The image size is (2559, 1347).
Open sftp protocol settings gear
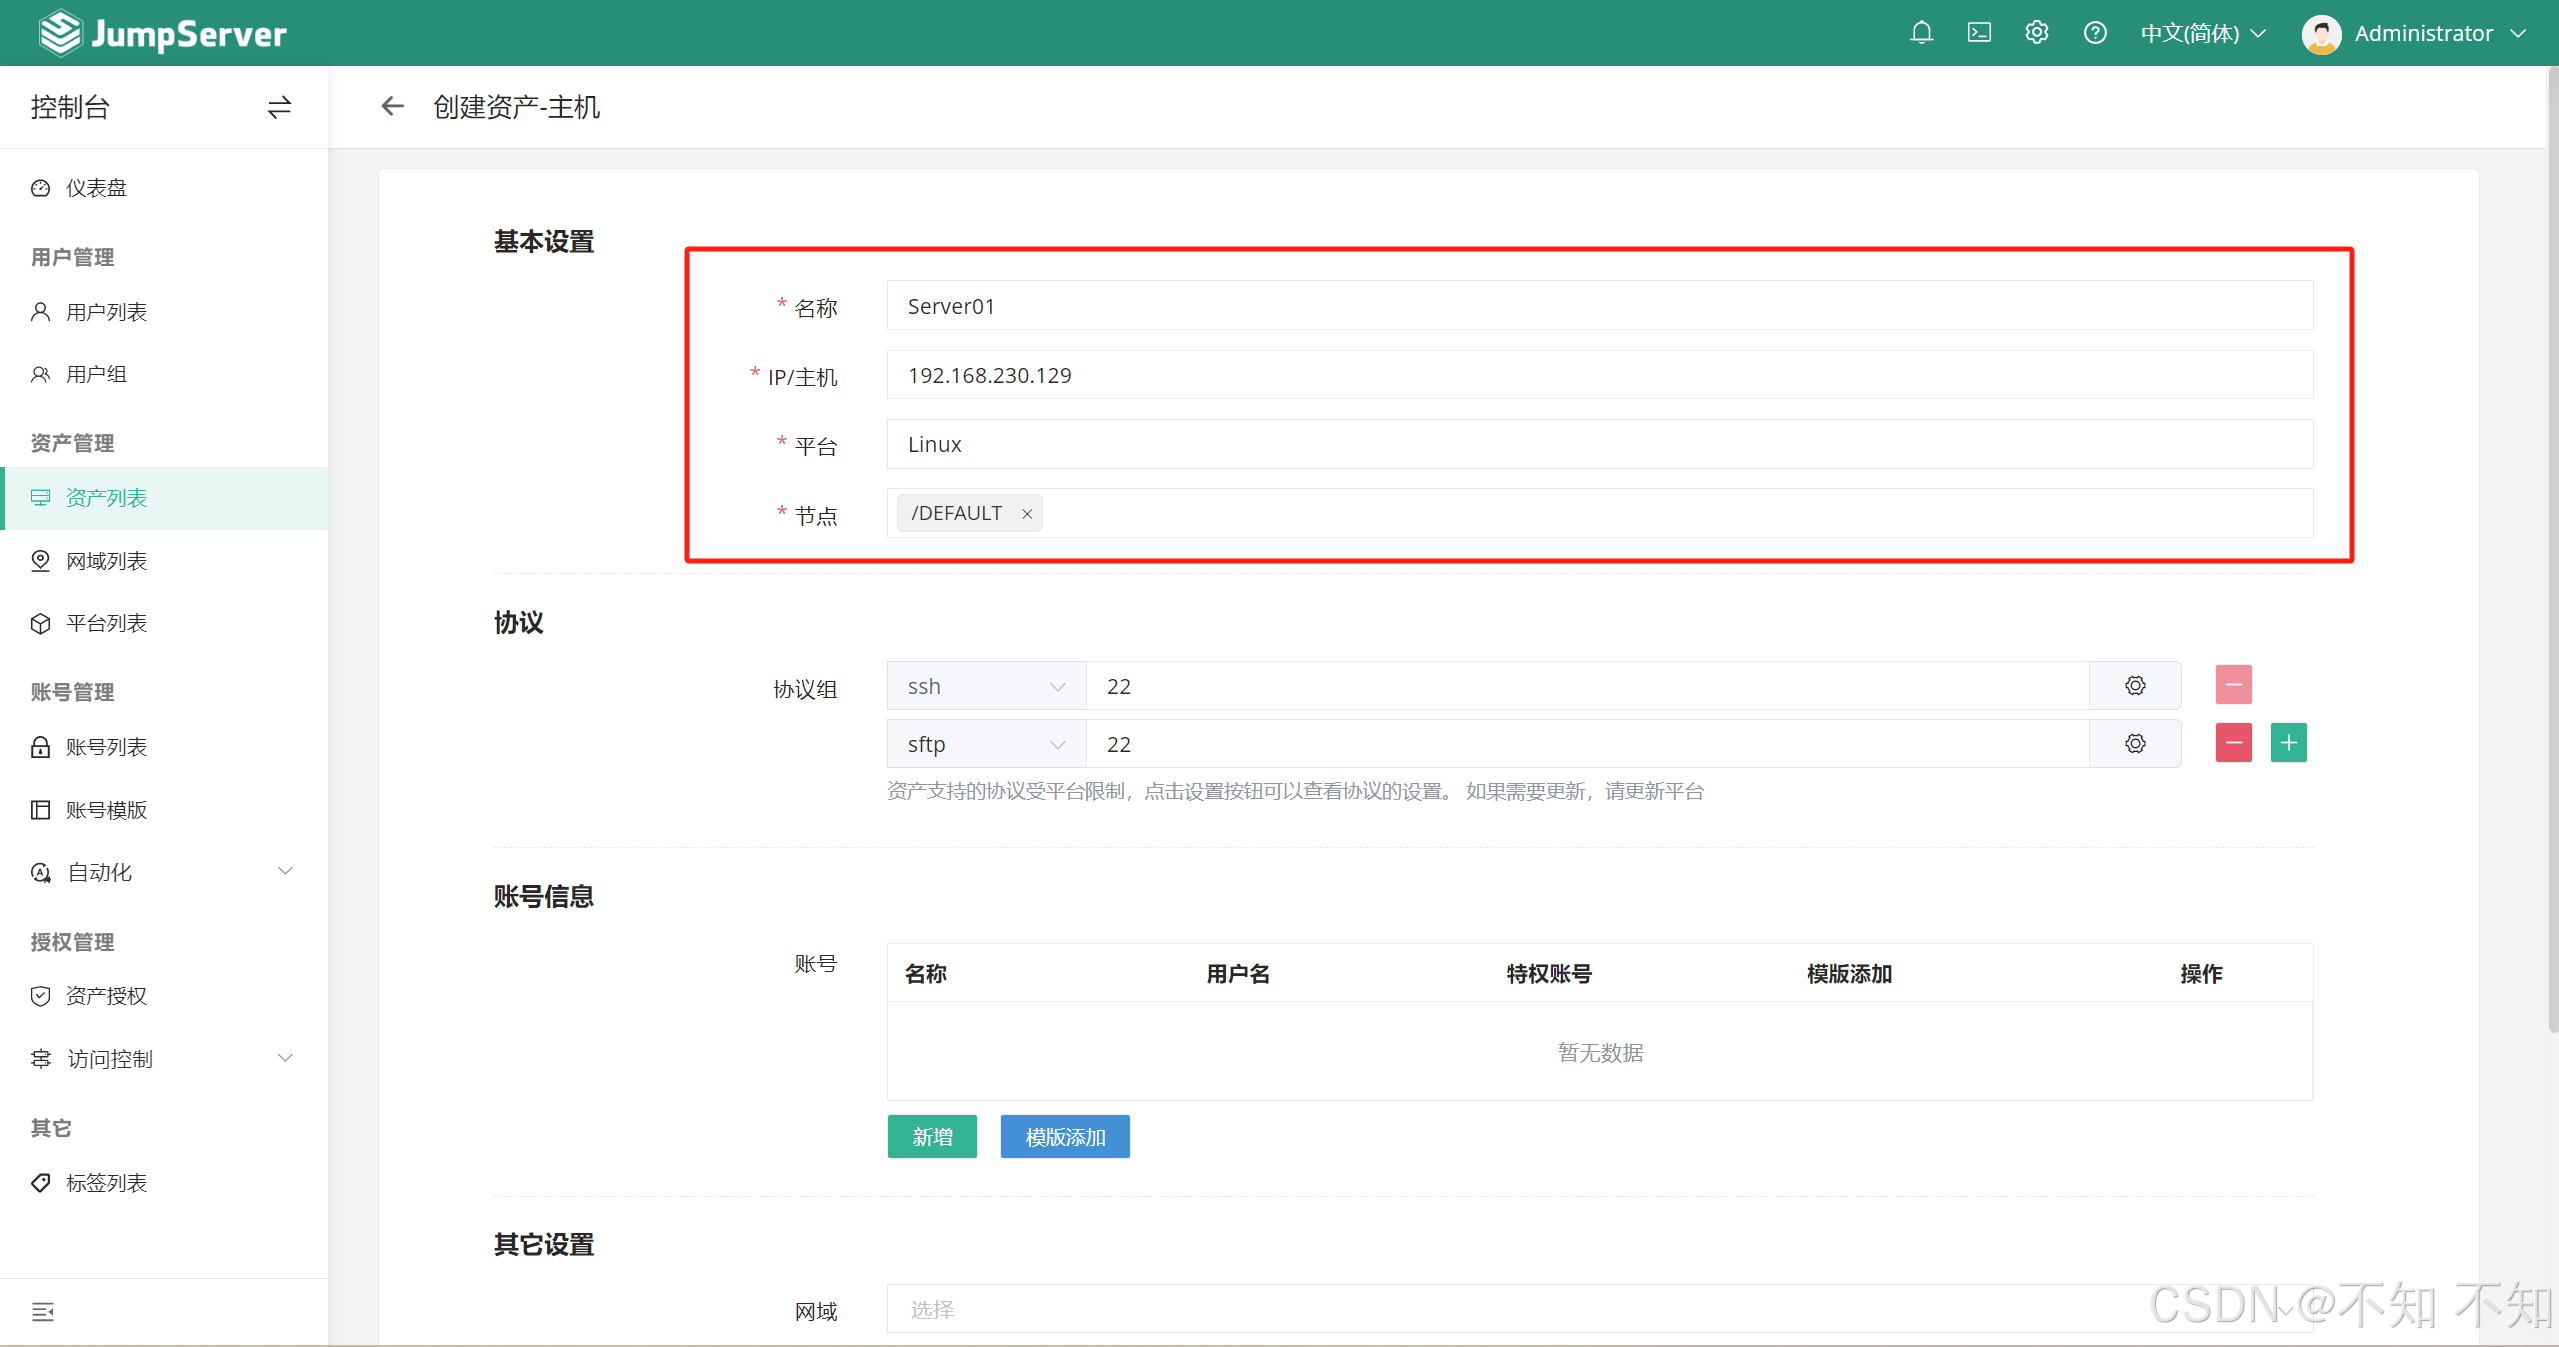click(x=2134, y=744)
